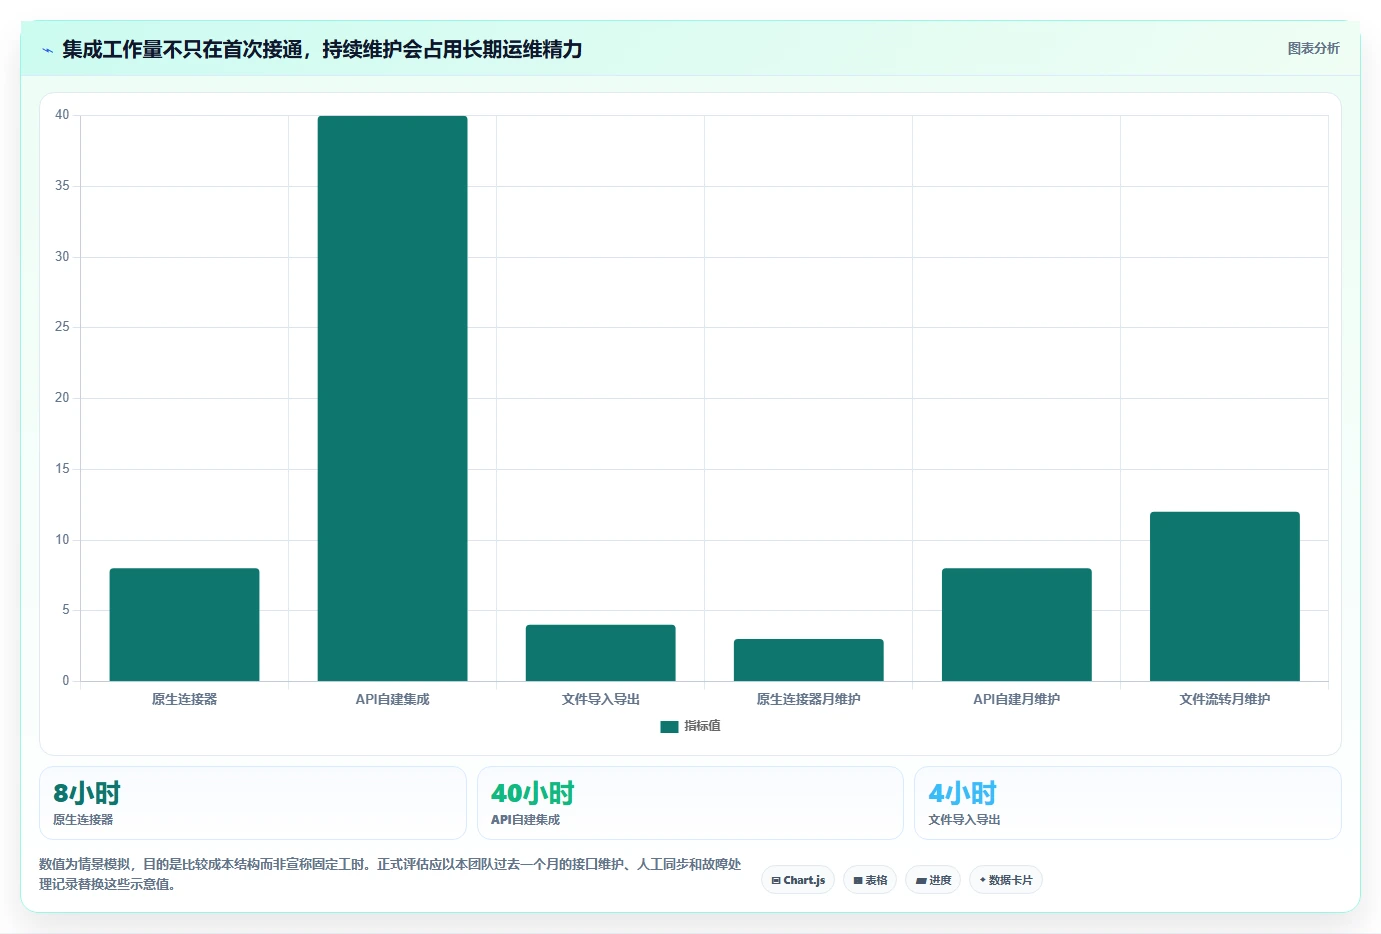Screen dimensions: 1381x934
Task: Click the 40小时 data card value
Action: (532, 793)
